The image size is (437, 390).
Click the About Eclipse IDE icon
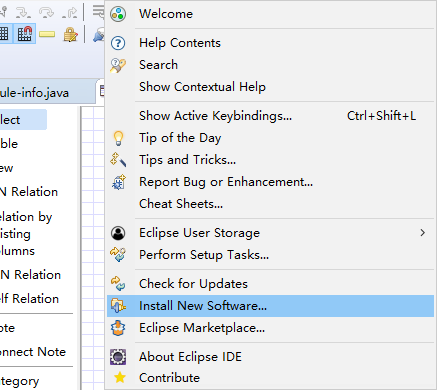[x=118, y=357]
